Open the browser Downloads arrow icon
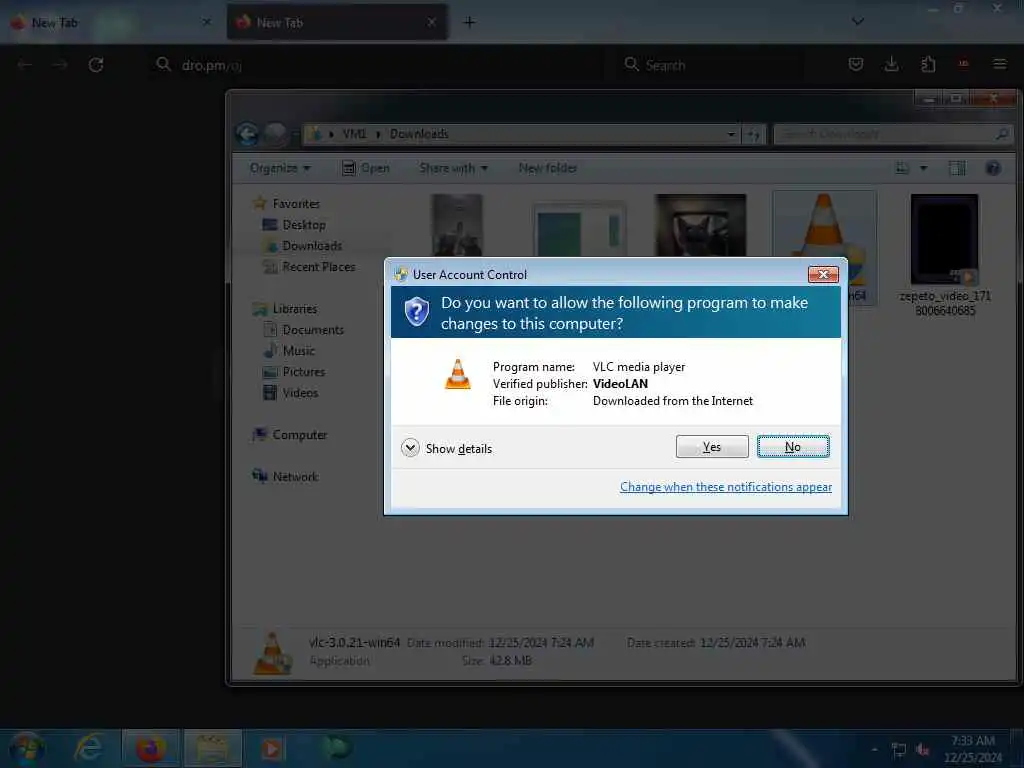The width and height of the screenshot is (1024, 768). click(x=891, y=64)
